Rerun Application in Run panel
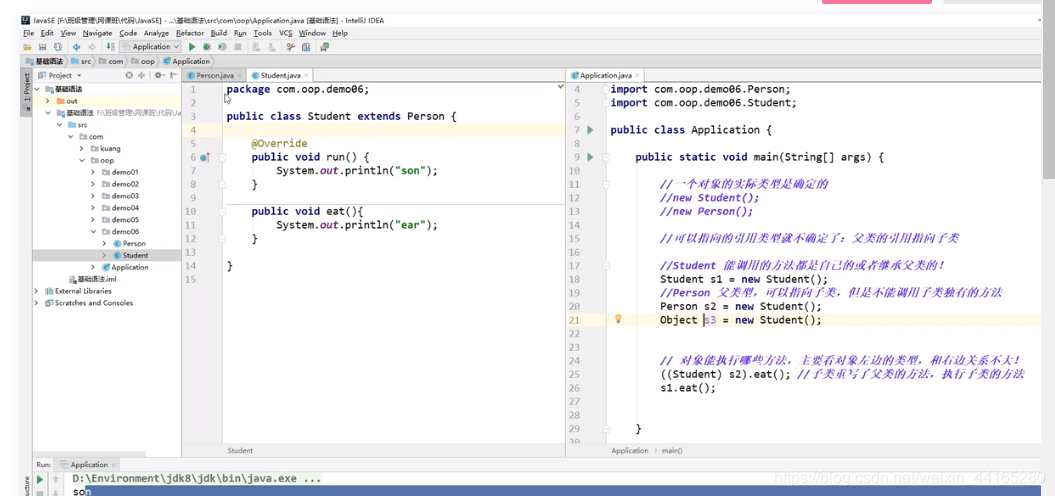Screen dimensions: 1055x496 [x=40, y=479]
